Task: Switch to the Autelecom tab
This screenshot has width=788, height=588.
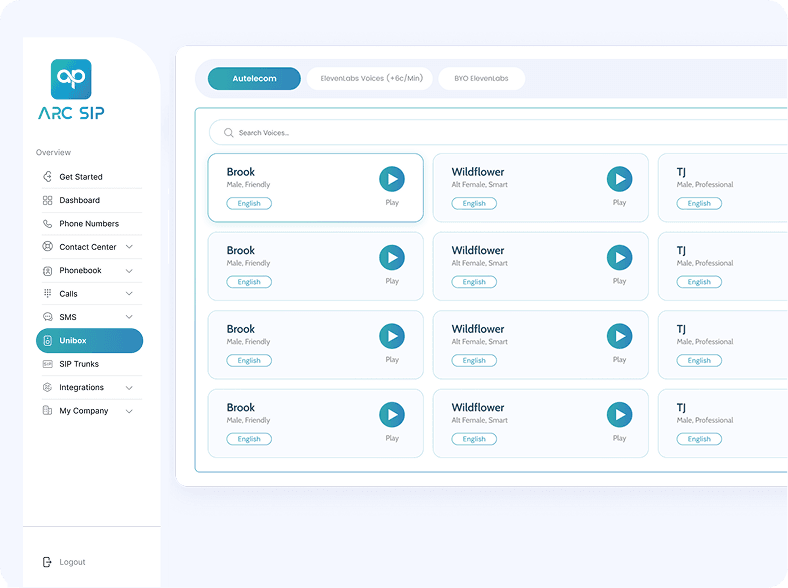Action: (254, 79)
